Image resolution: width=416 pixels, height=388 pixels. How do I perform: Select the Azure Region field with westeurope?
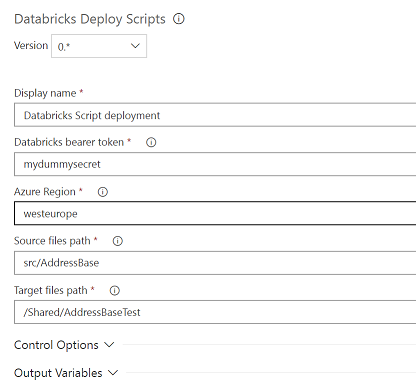pos(215,213)
